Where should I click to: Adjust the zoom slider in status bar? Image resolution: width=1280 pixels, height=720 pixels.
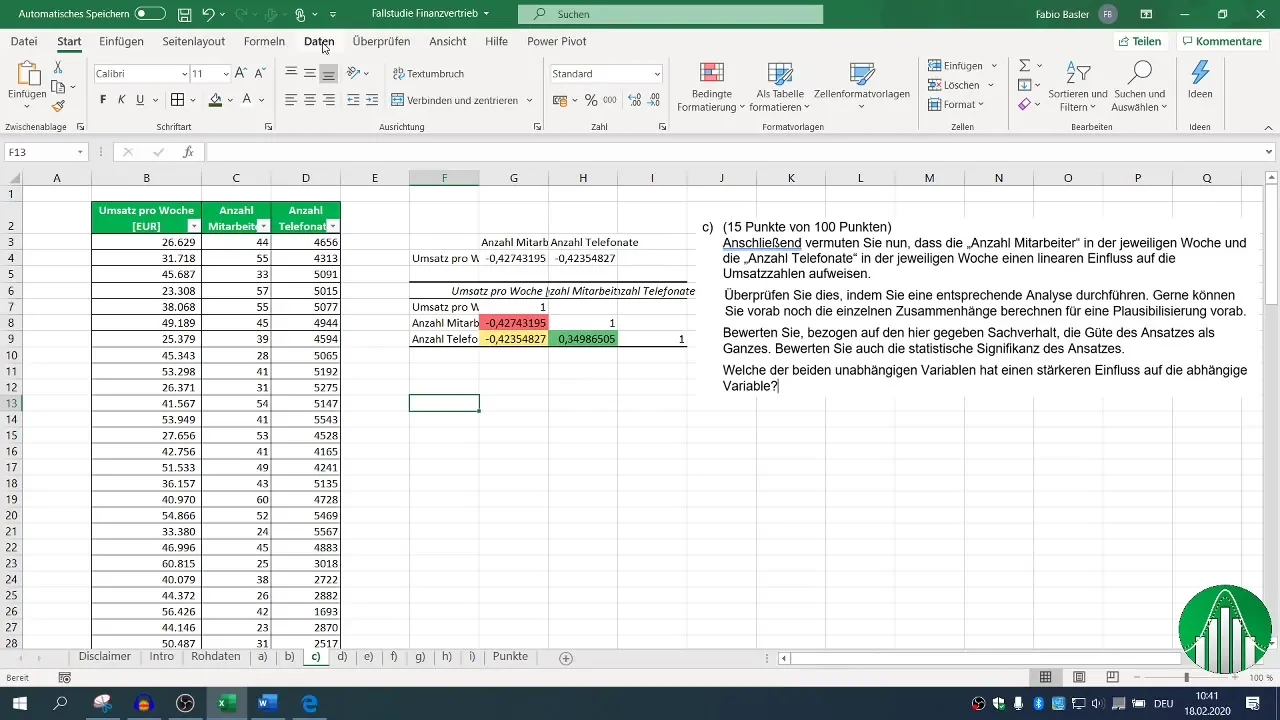[x=1186, y=677]
